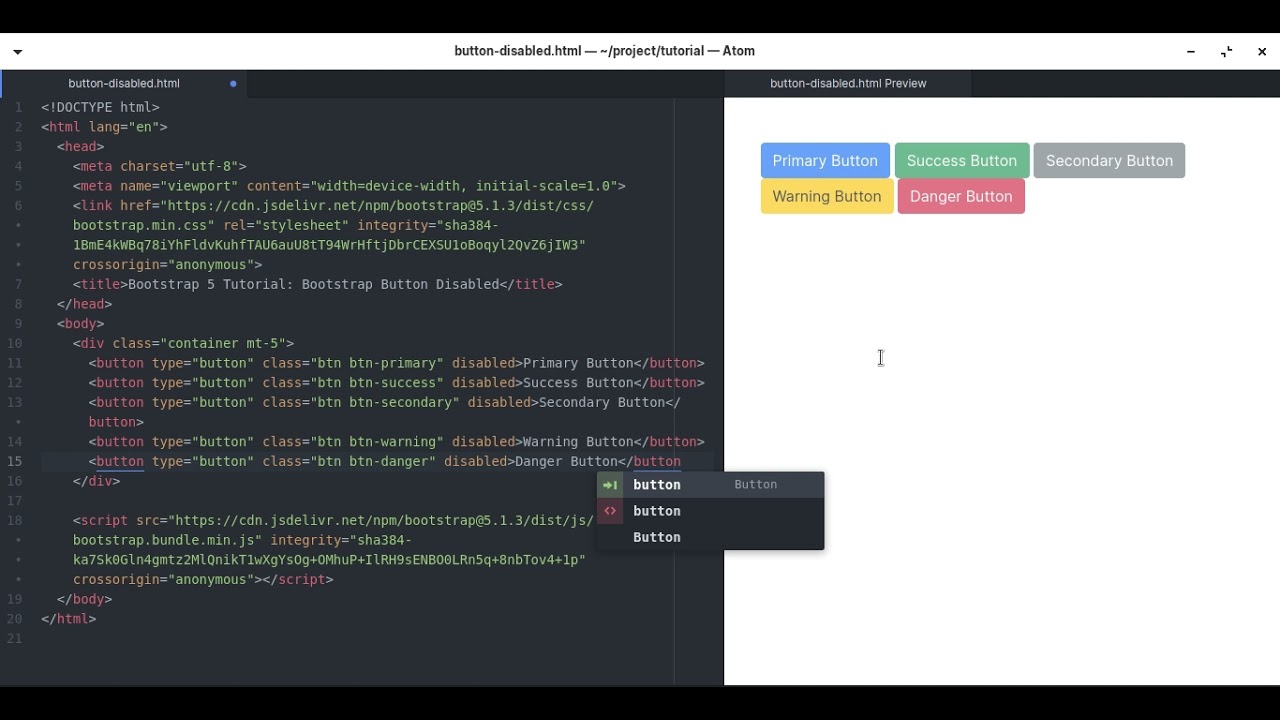Click the tag brackets icon in autocomplete
Viewport: 1280px width, 720px height.
click(x=610, y=511)
